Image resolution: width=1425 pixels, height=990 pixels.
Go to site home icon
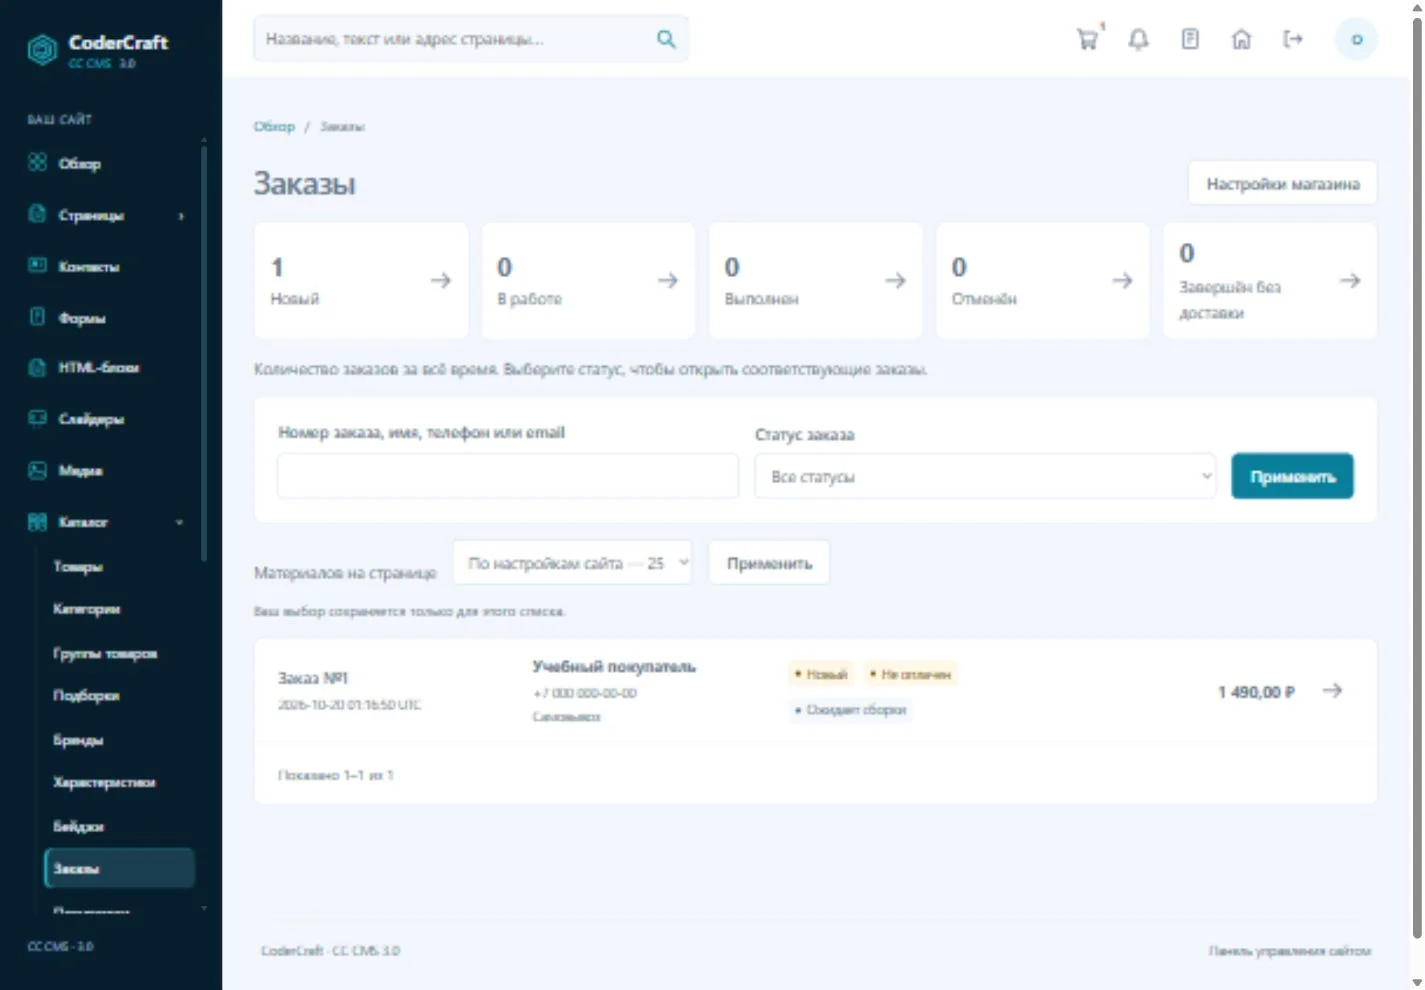pyautogui.click(x=1241, y=39)
